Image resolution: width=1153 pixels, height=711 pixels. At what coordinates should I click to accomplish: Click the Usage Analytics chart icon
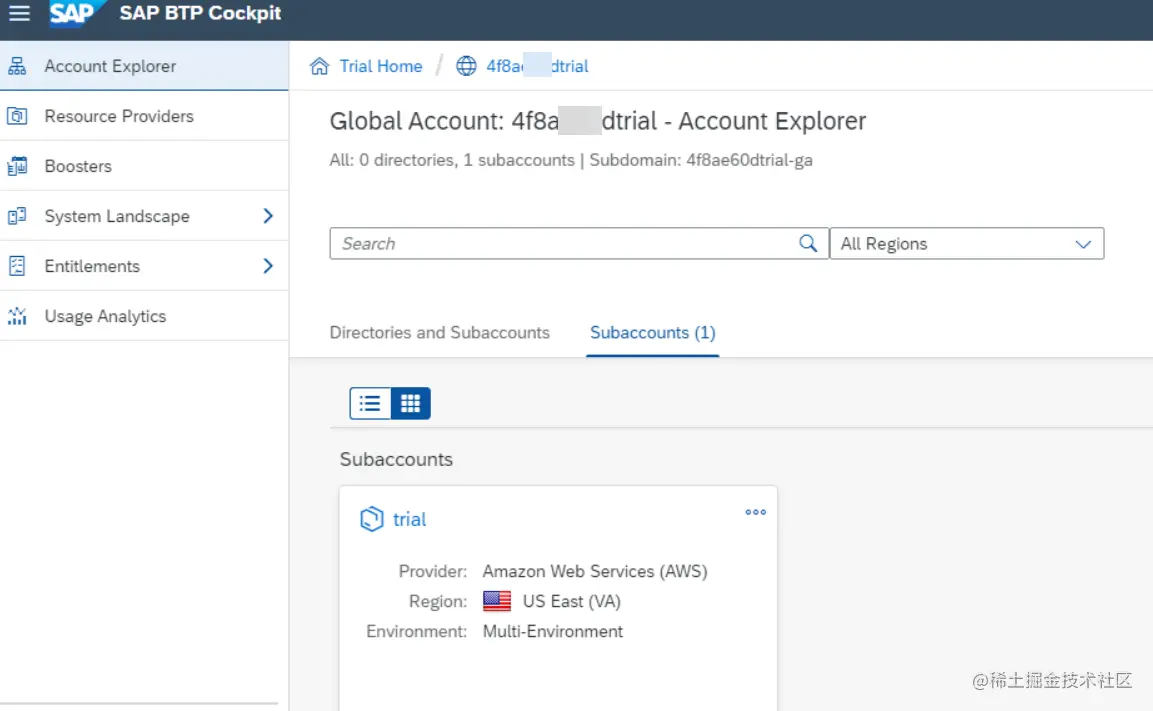click(x=17, y=316)
